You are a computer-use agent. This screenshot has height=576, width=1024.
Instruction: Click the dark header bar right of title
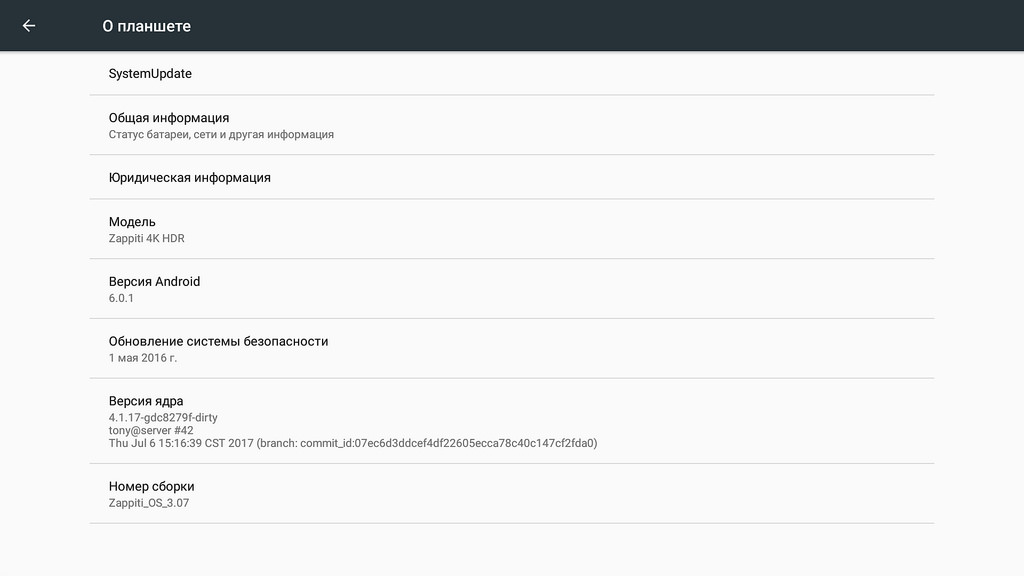pos(607,25)
